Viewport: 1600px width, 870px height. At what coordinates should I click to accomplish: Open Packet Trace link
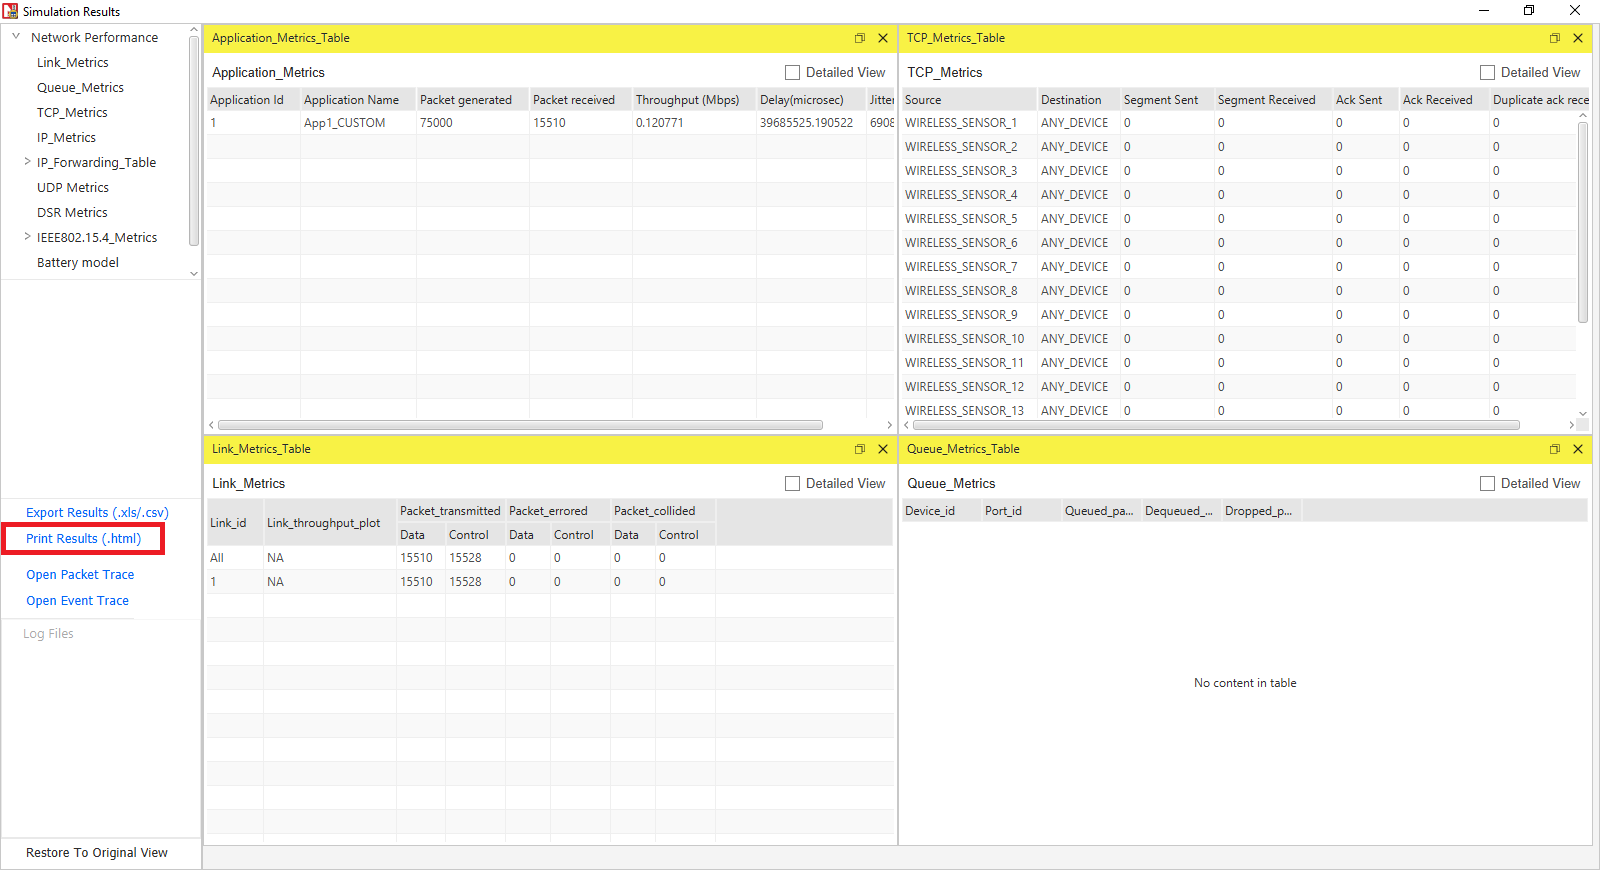coord(80,574)
